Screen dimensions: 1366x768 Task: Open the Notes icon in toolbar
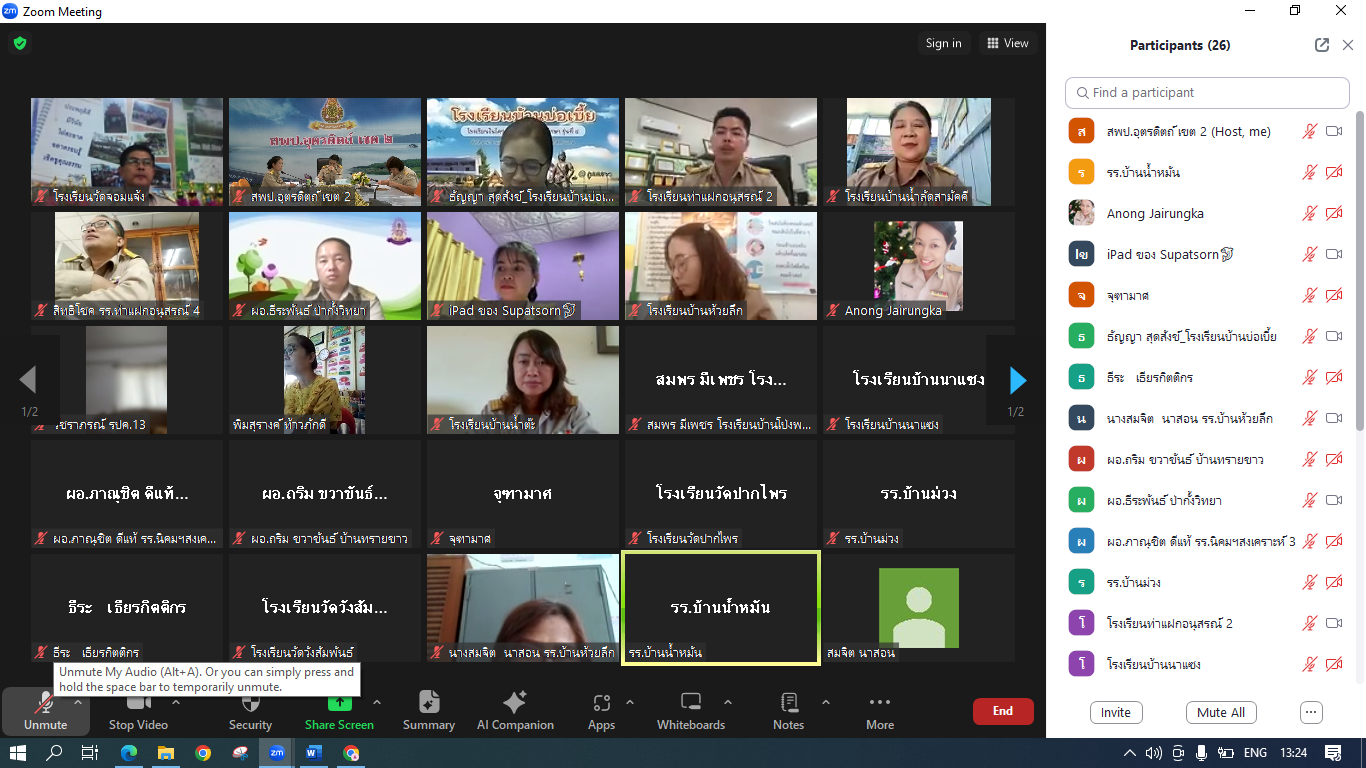pyautogui.click(x=788, y=703)
